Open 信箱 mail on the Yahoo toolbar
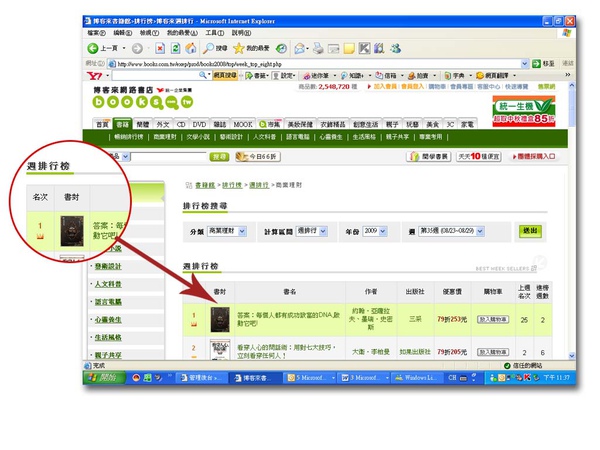This screenshot has height=450, width=600. 387,76
